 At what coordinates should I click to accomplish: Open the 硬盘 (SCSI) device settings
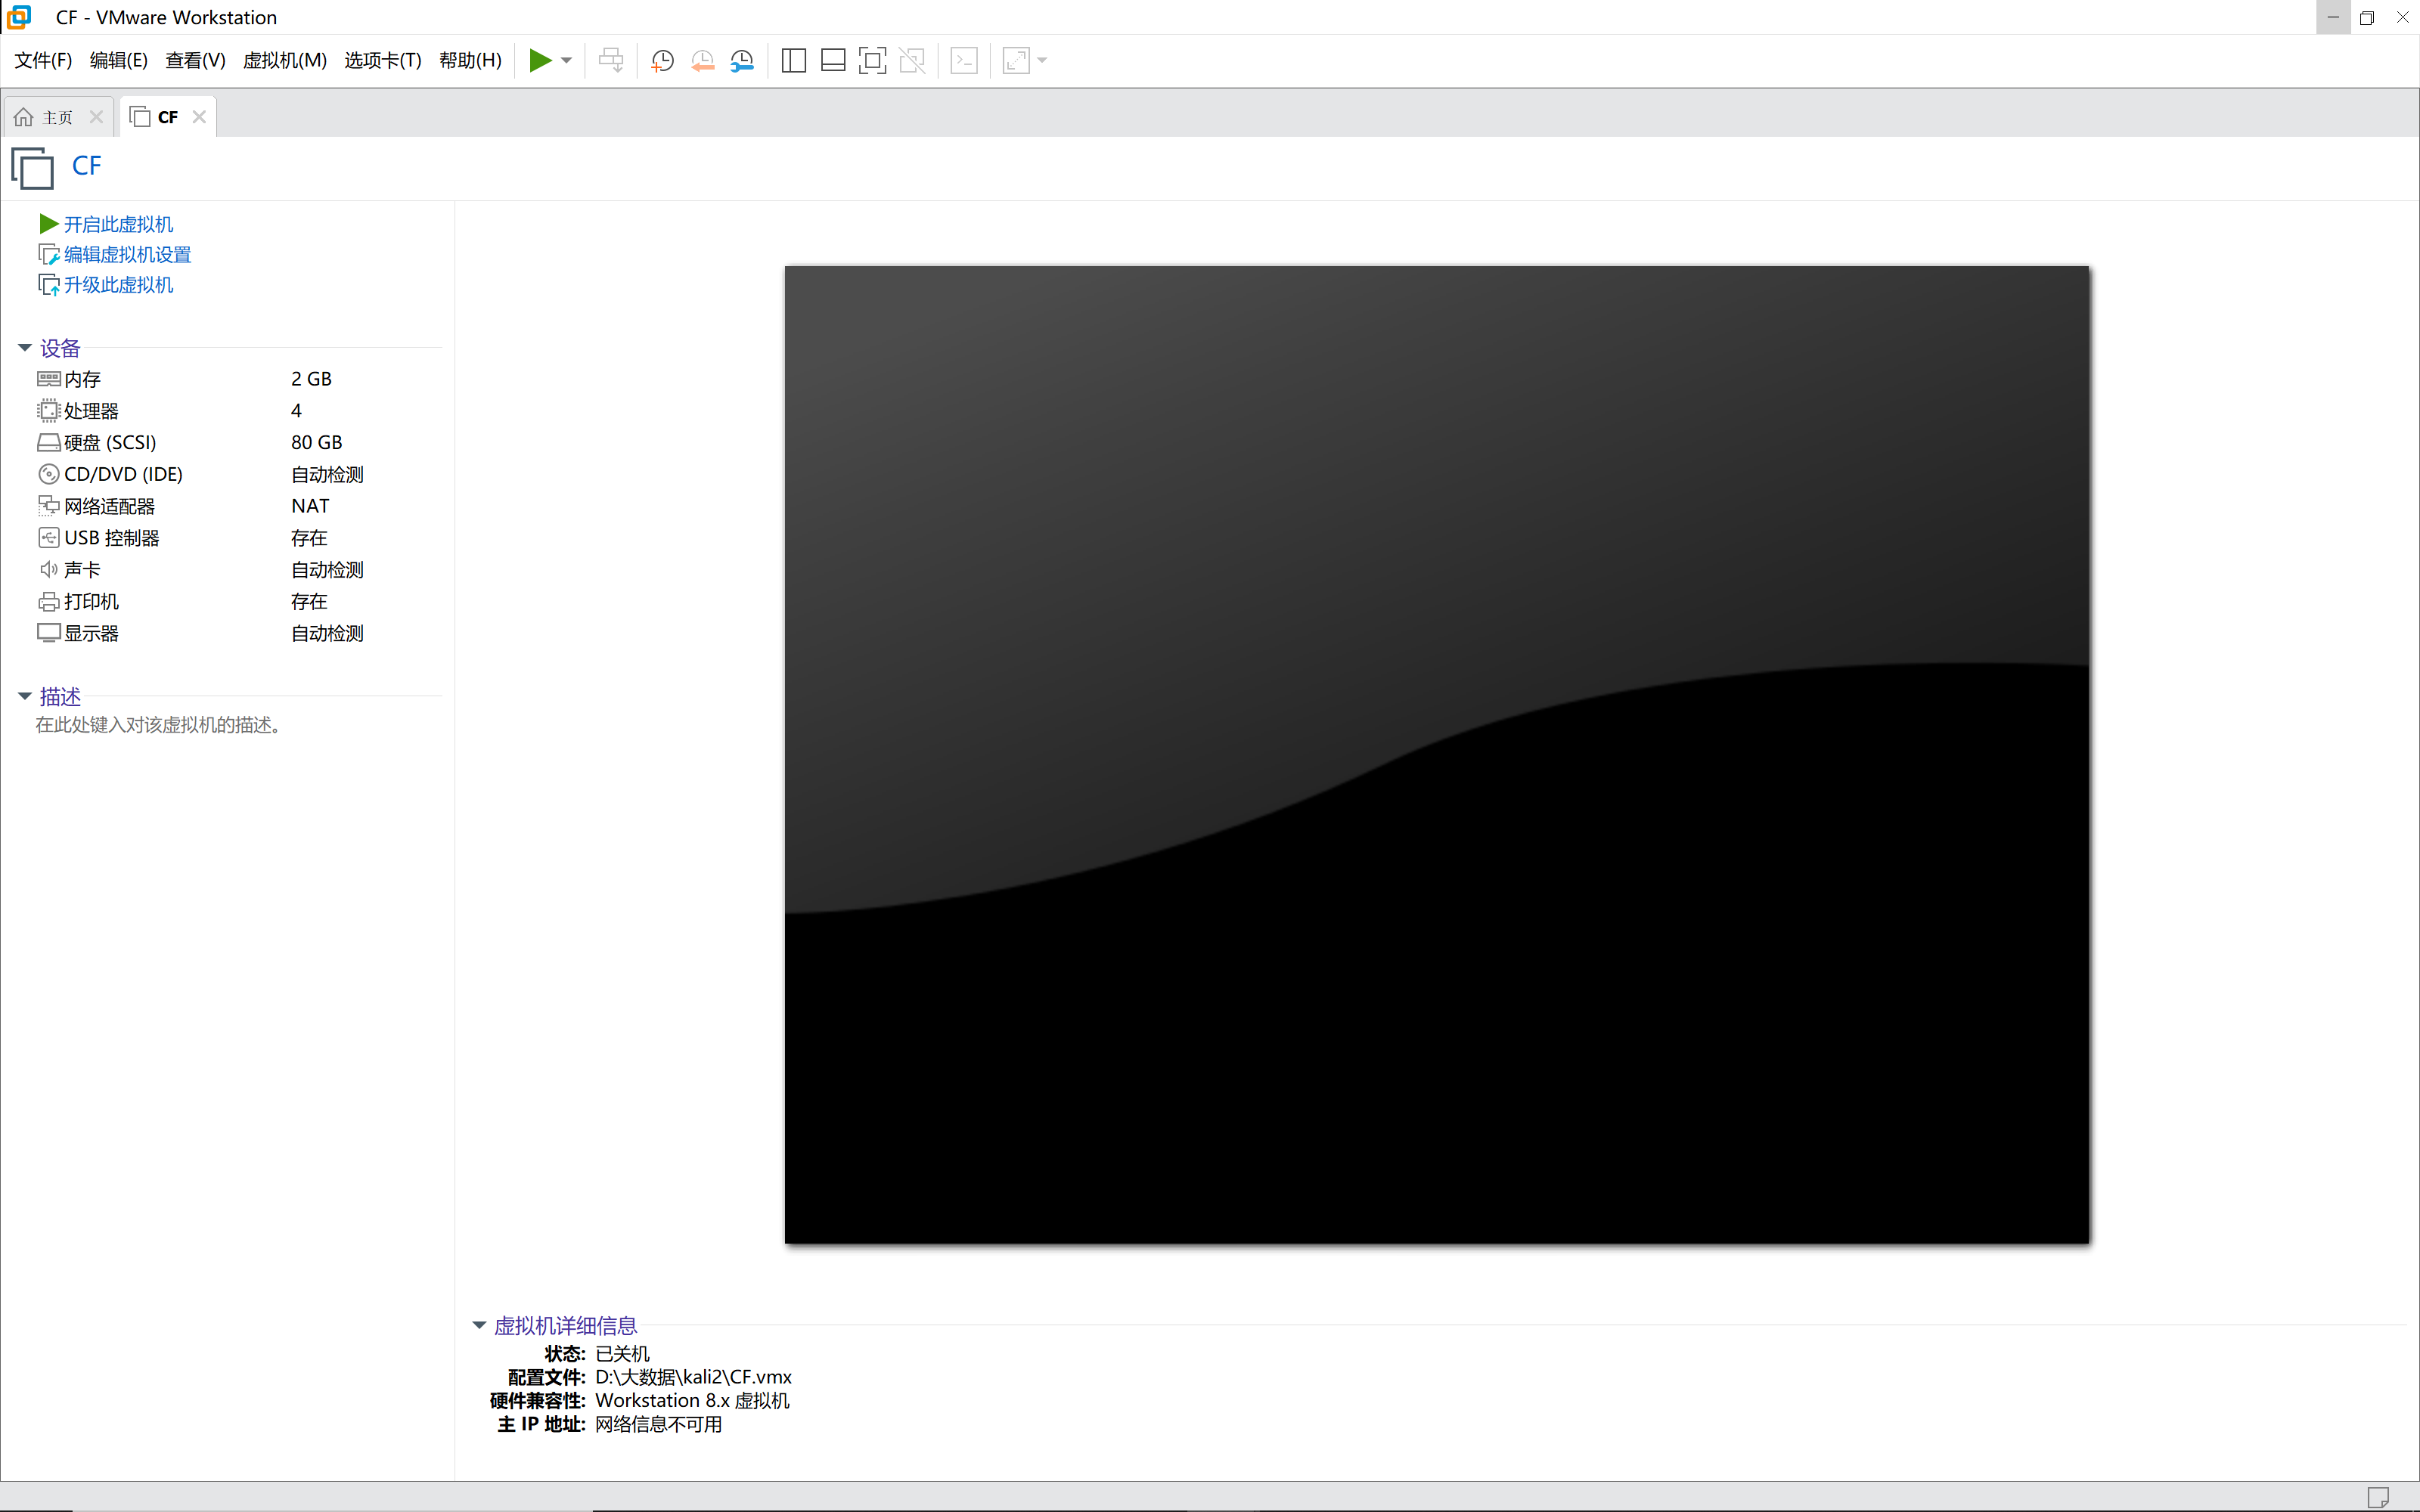tap(110, 442)
